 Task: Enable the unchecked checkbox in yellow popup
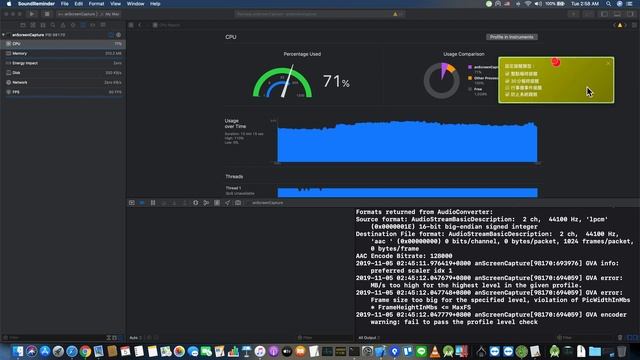pos(507,88)
